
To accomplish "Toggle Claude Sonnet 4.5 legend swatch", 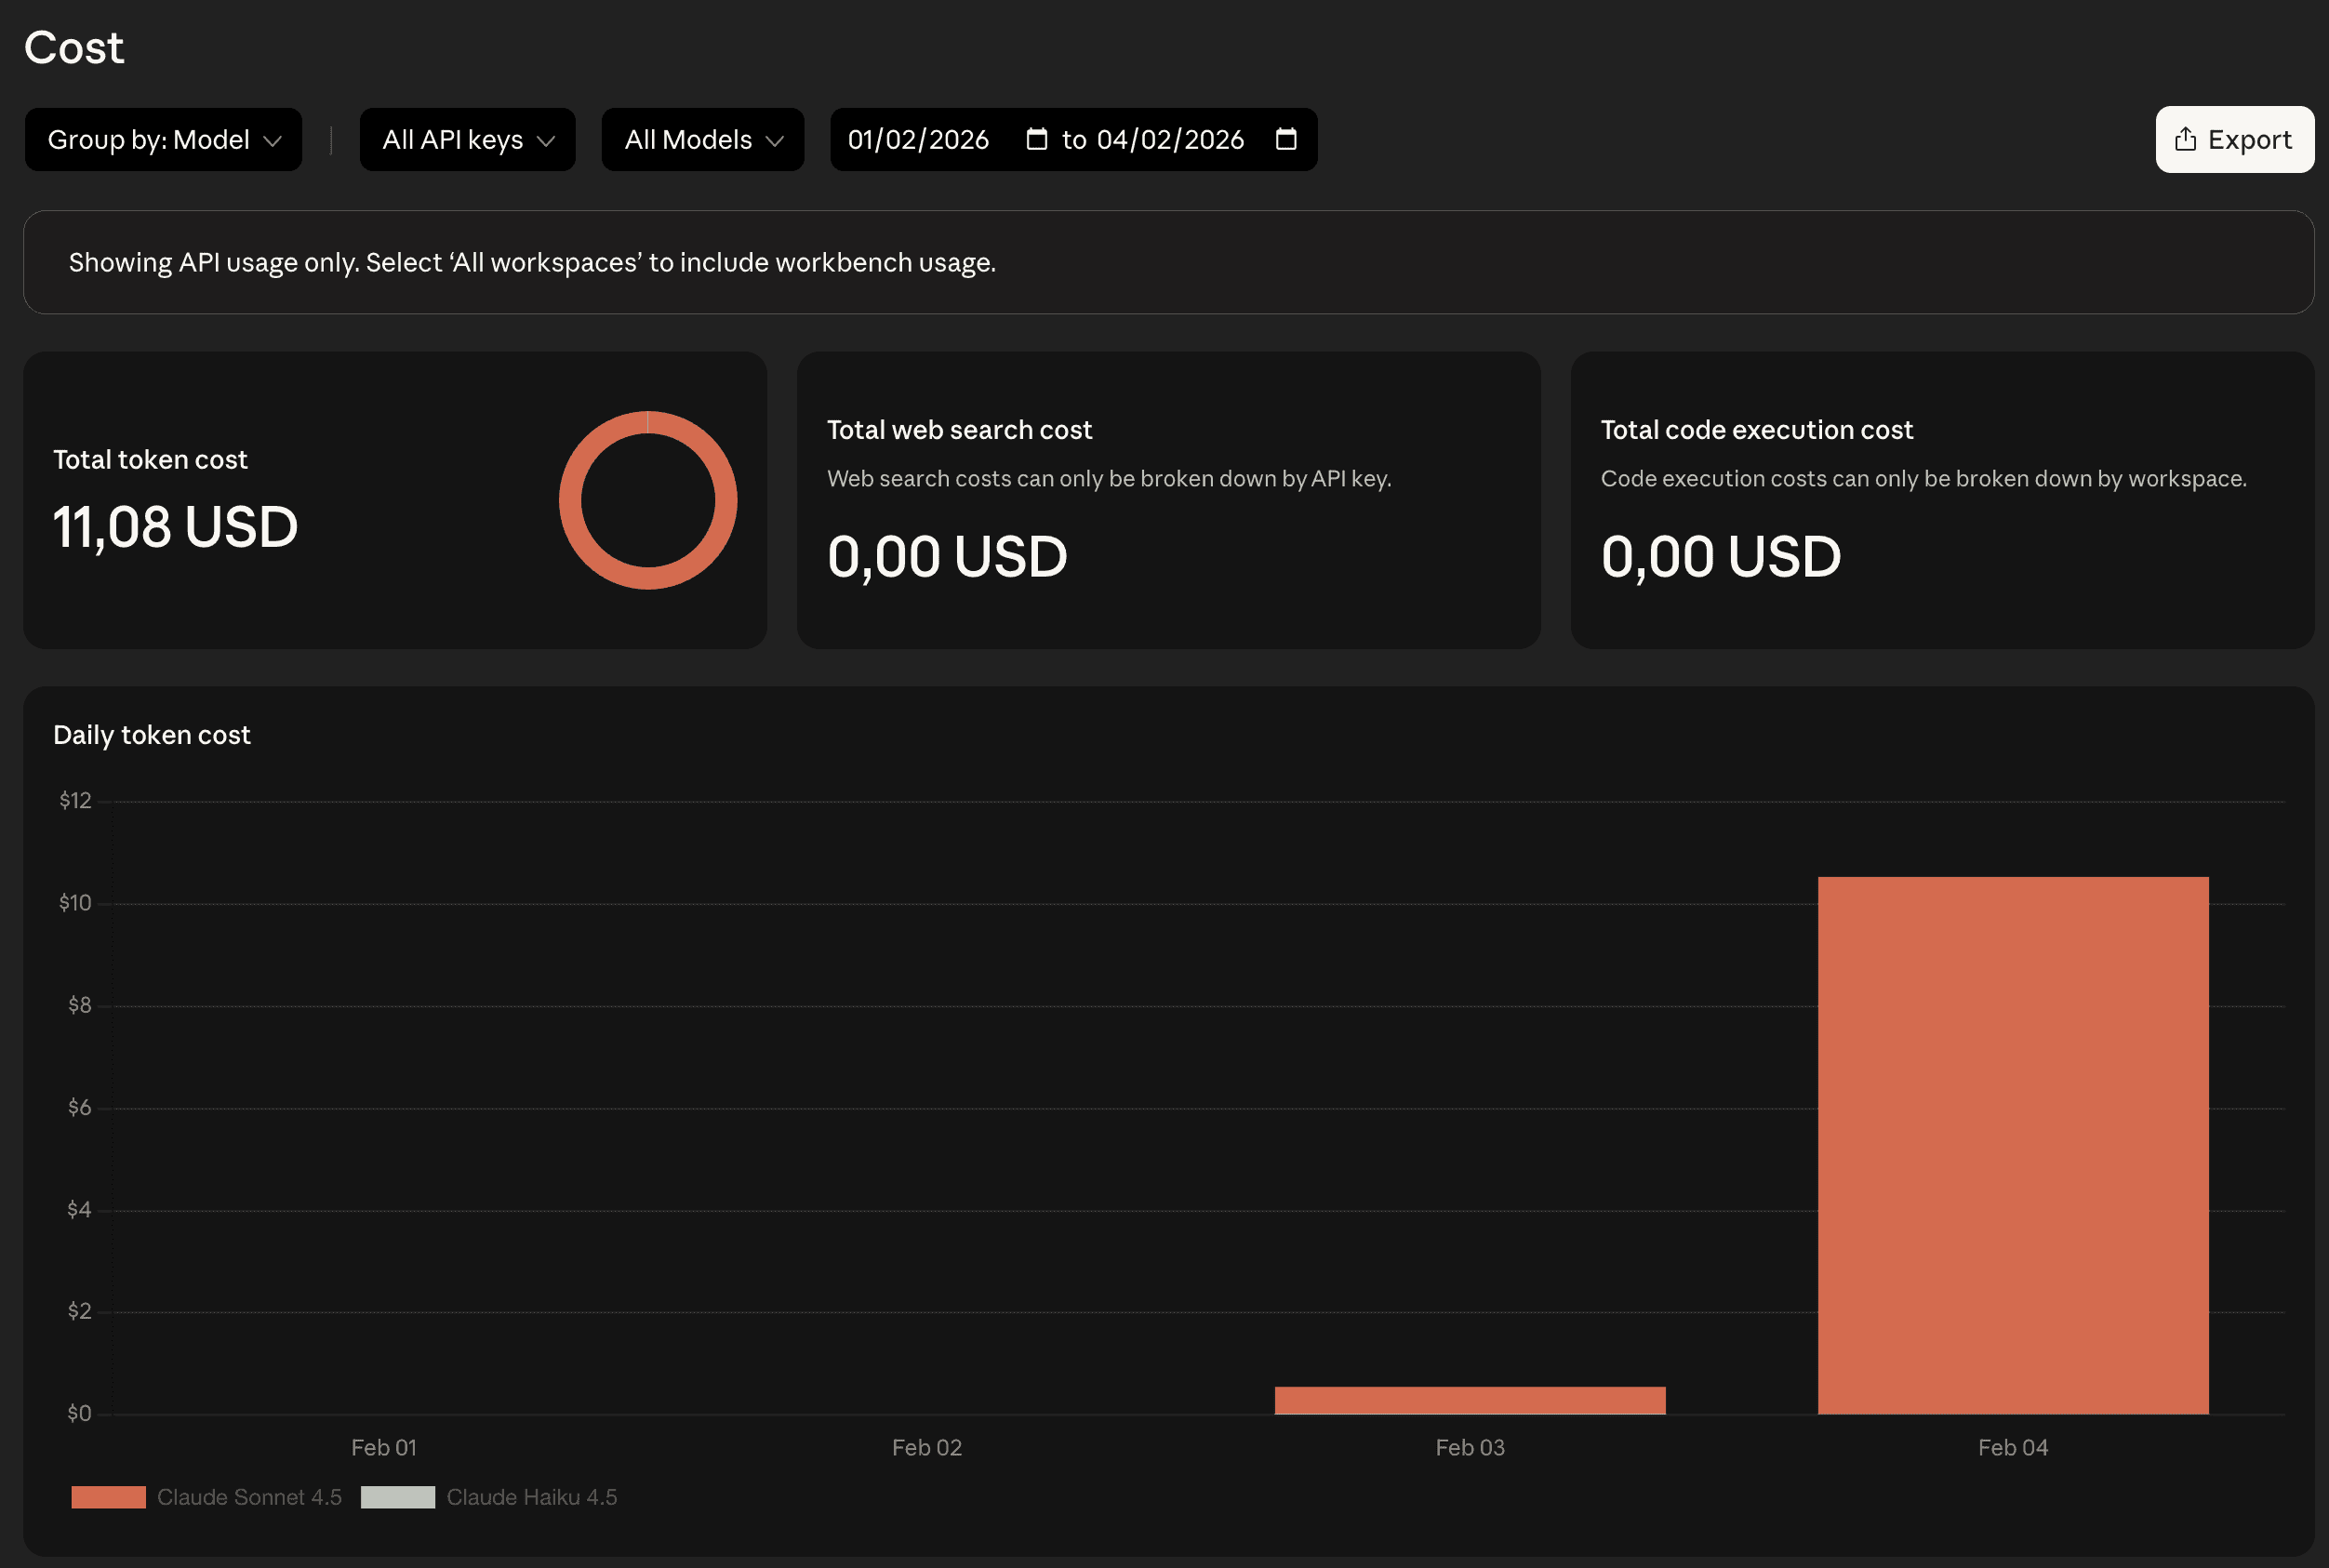I will click(108, 1497).
